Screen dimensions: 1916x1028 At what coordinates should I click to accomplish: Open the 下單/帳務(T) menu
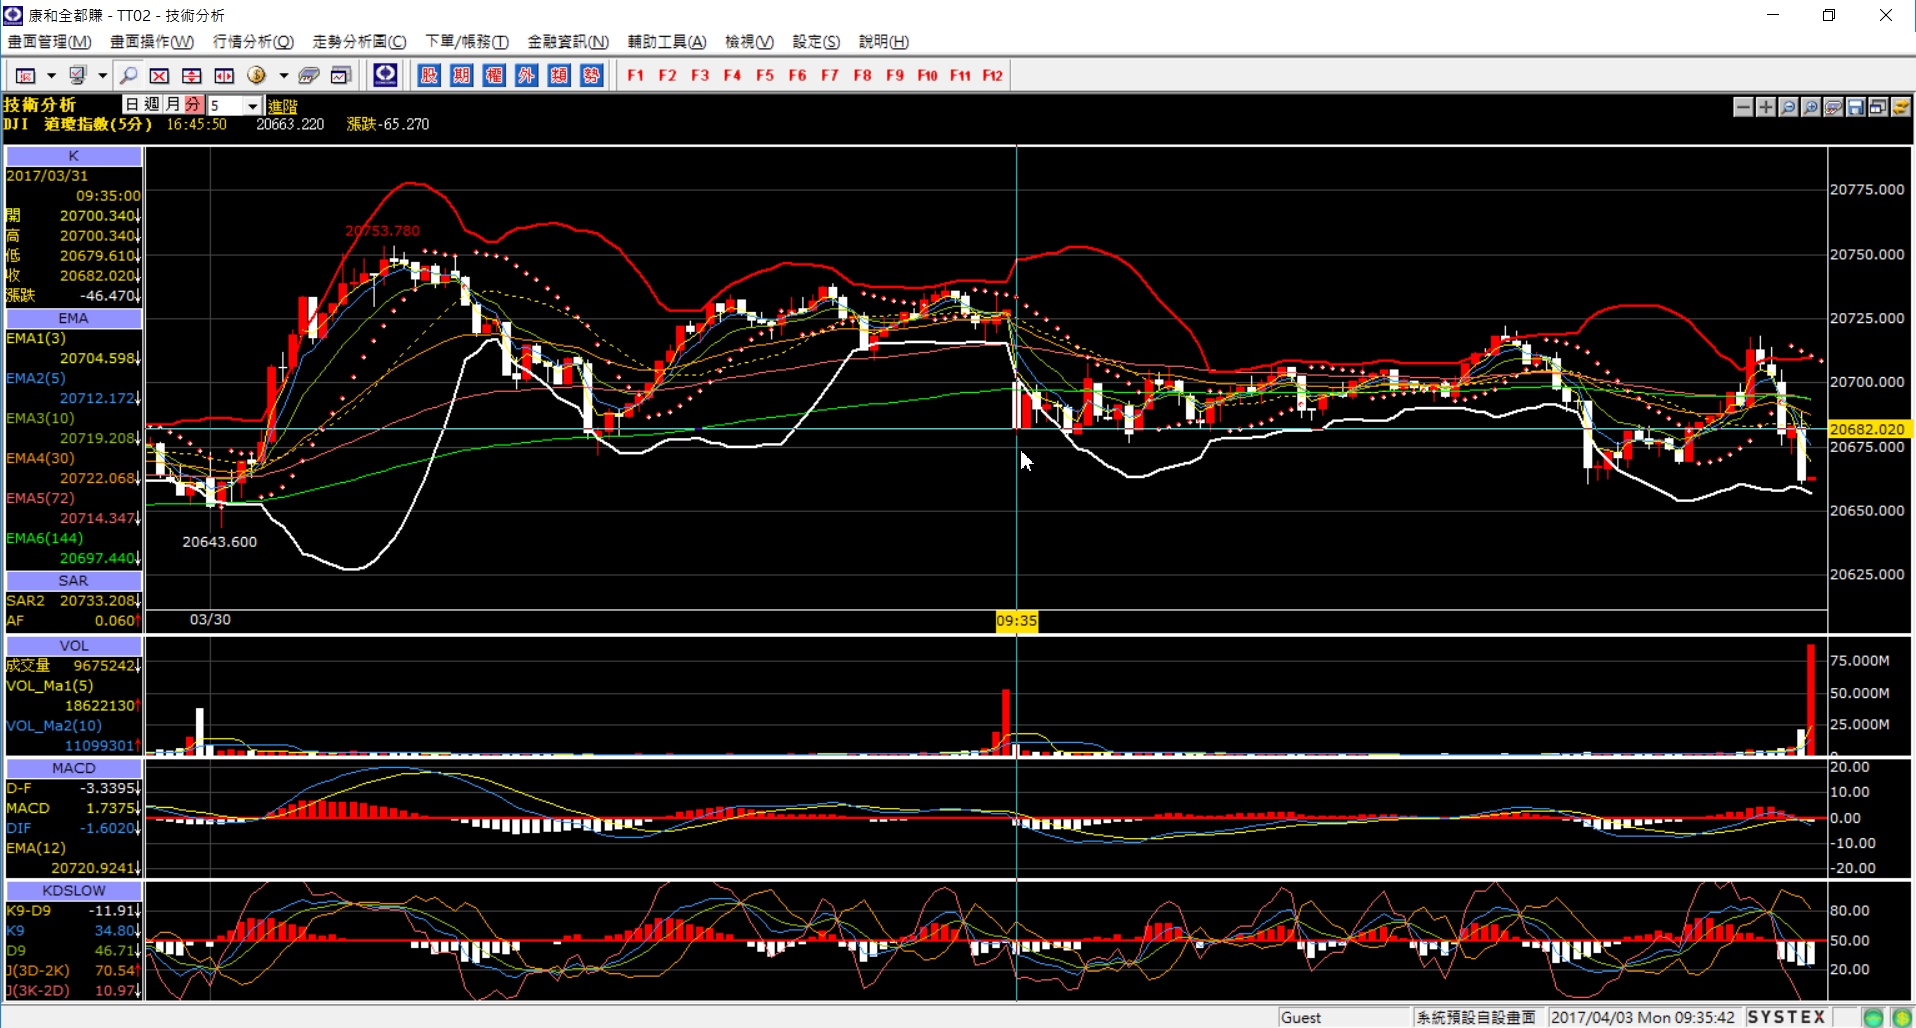(x=467, y=42)
